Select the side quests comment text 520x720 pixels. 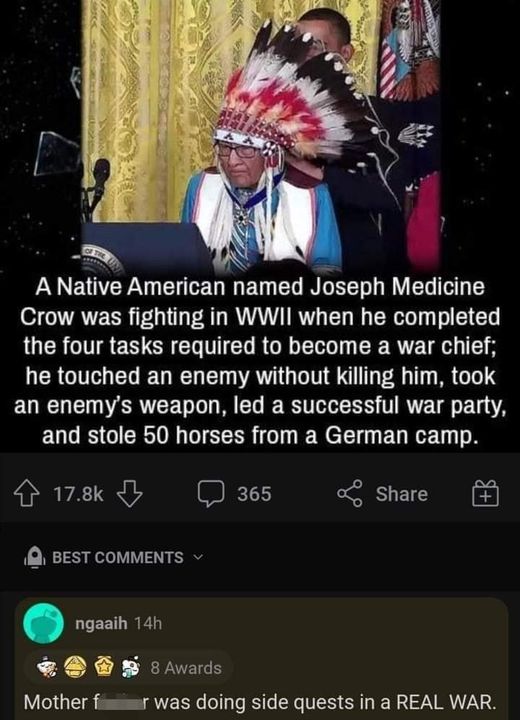260,702
